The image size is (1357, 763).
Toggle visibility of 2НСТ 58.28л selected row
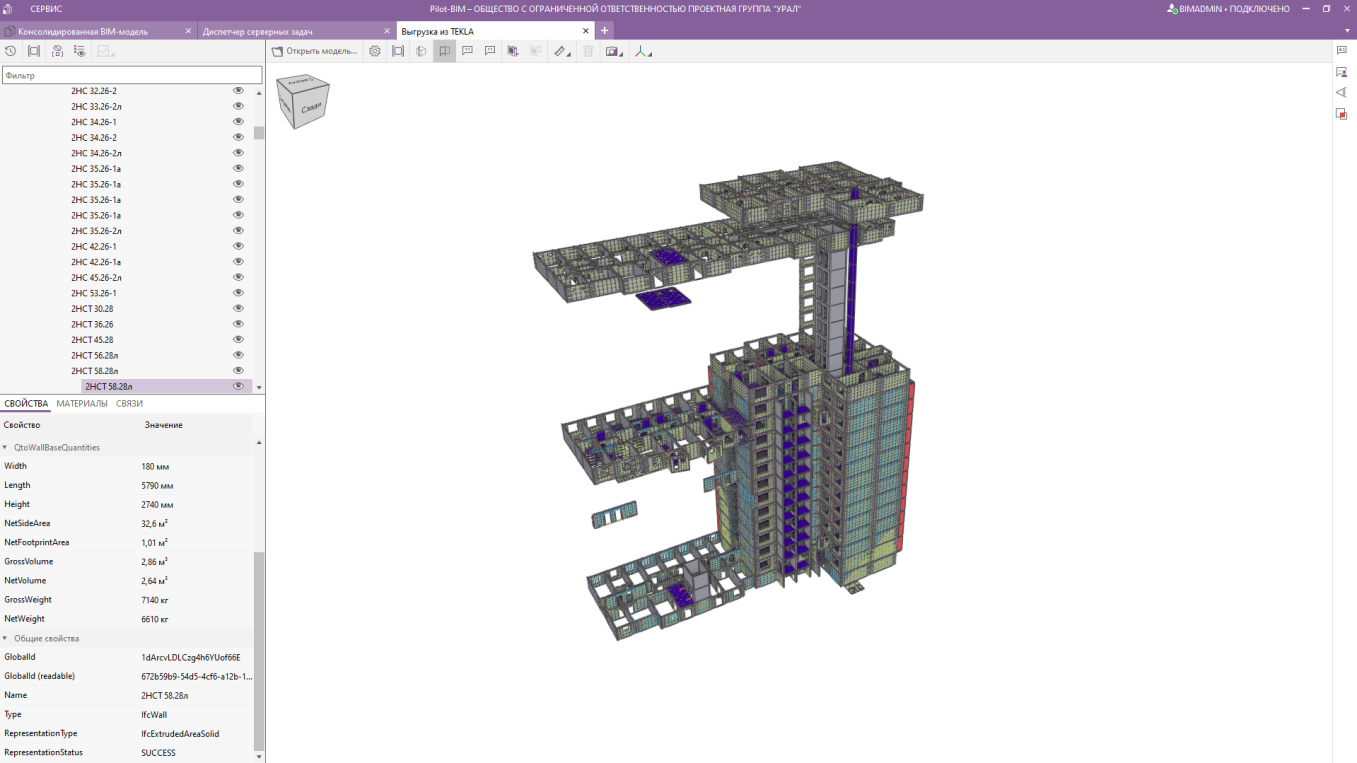pyautogui.click(x=238, y=386)
